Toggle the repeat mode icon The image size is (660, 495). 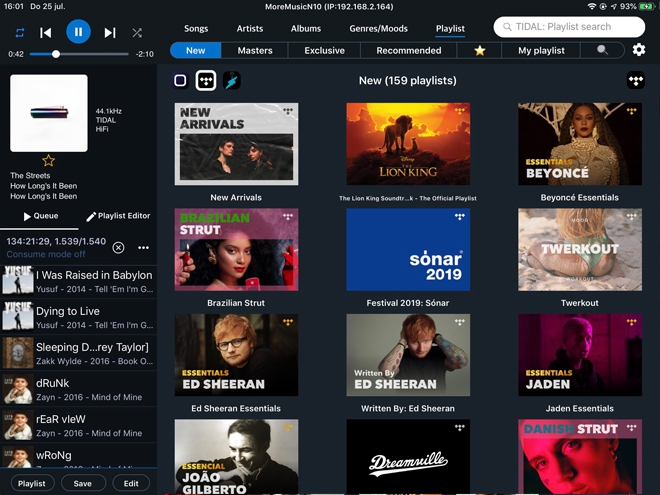(x=20, y=33)
